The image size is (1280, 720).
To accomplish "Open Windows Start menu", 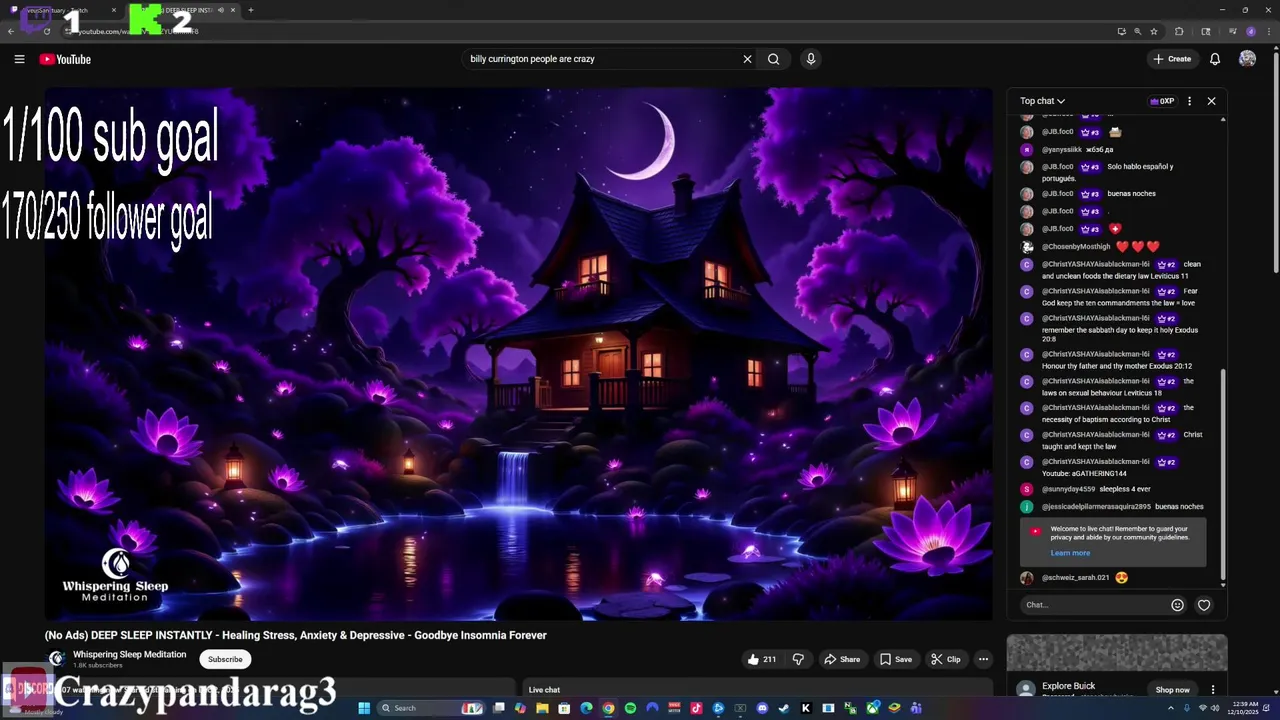I will click(x=364, y=708).
